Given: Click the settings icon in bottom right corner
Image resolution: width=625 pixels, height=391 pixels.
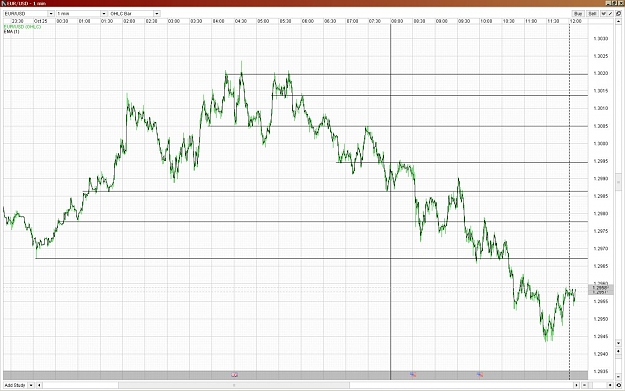Looking at the screenshot, I should coord(619,385).
